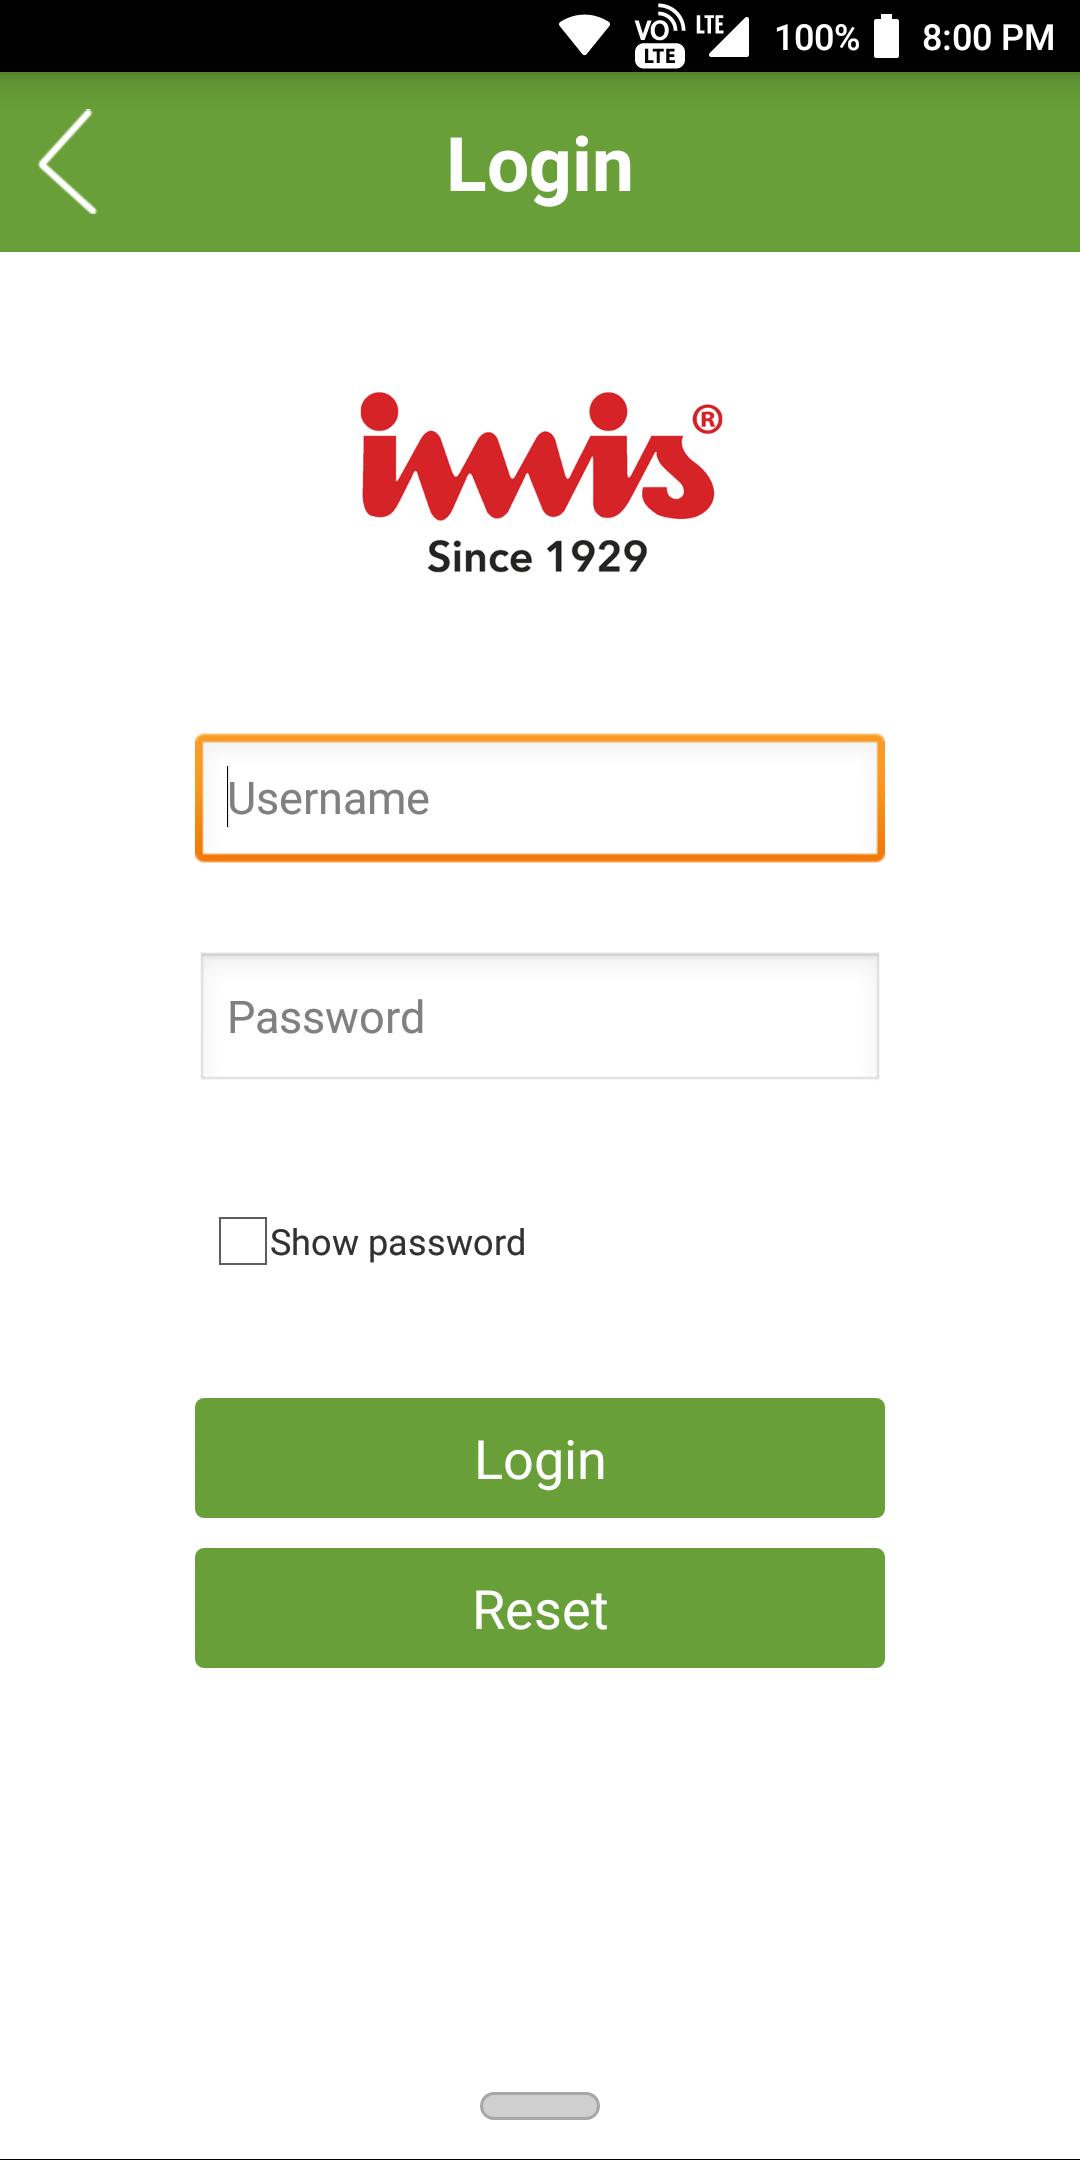Screen dimensions: 1080x2160
Task: Tap the red imis brand logo
Action: 538,457
